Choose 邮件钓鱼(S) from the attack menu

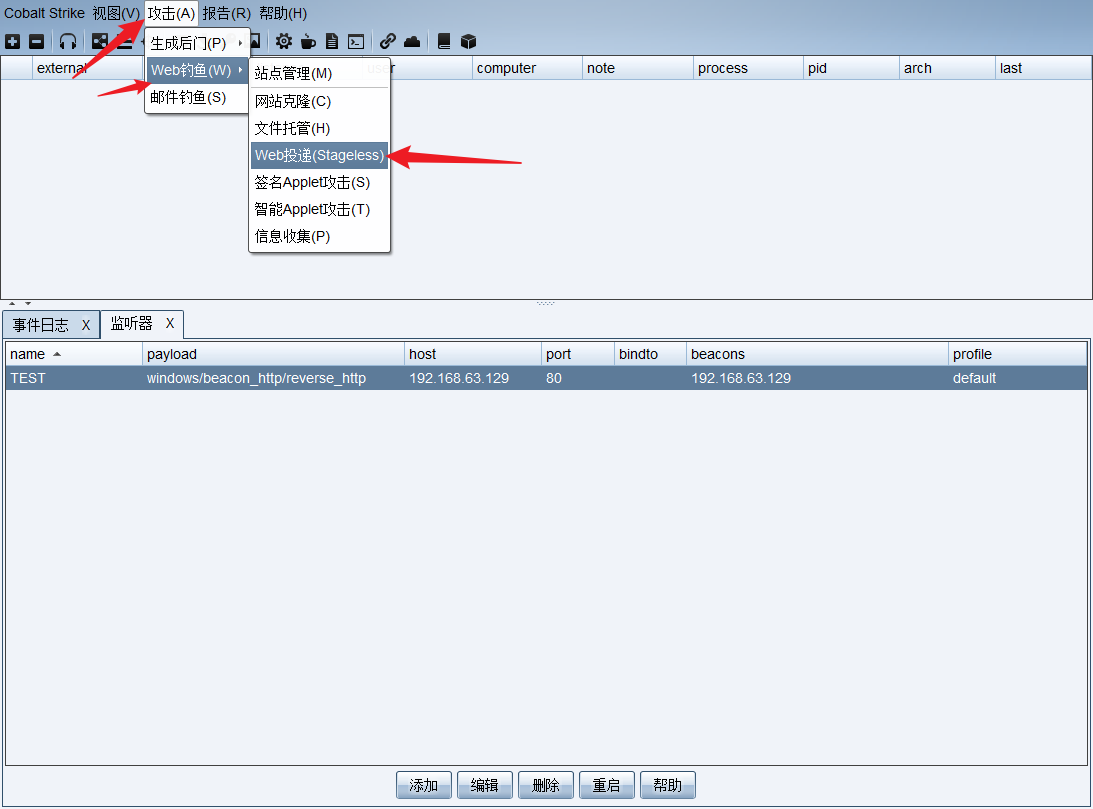197,98
